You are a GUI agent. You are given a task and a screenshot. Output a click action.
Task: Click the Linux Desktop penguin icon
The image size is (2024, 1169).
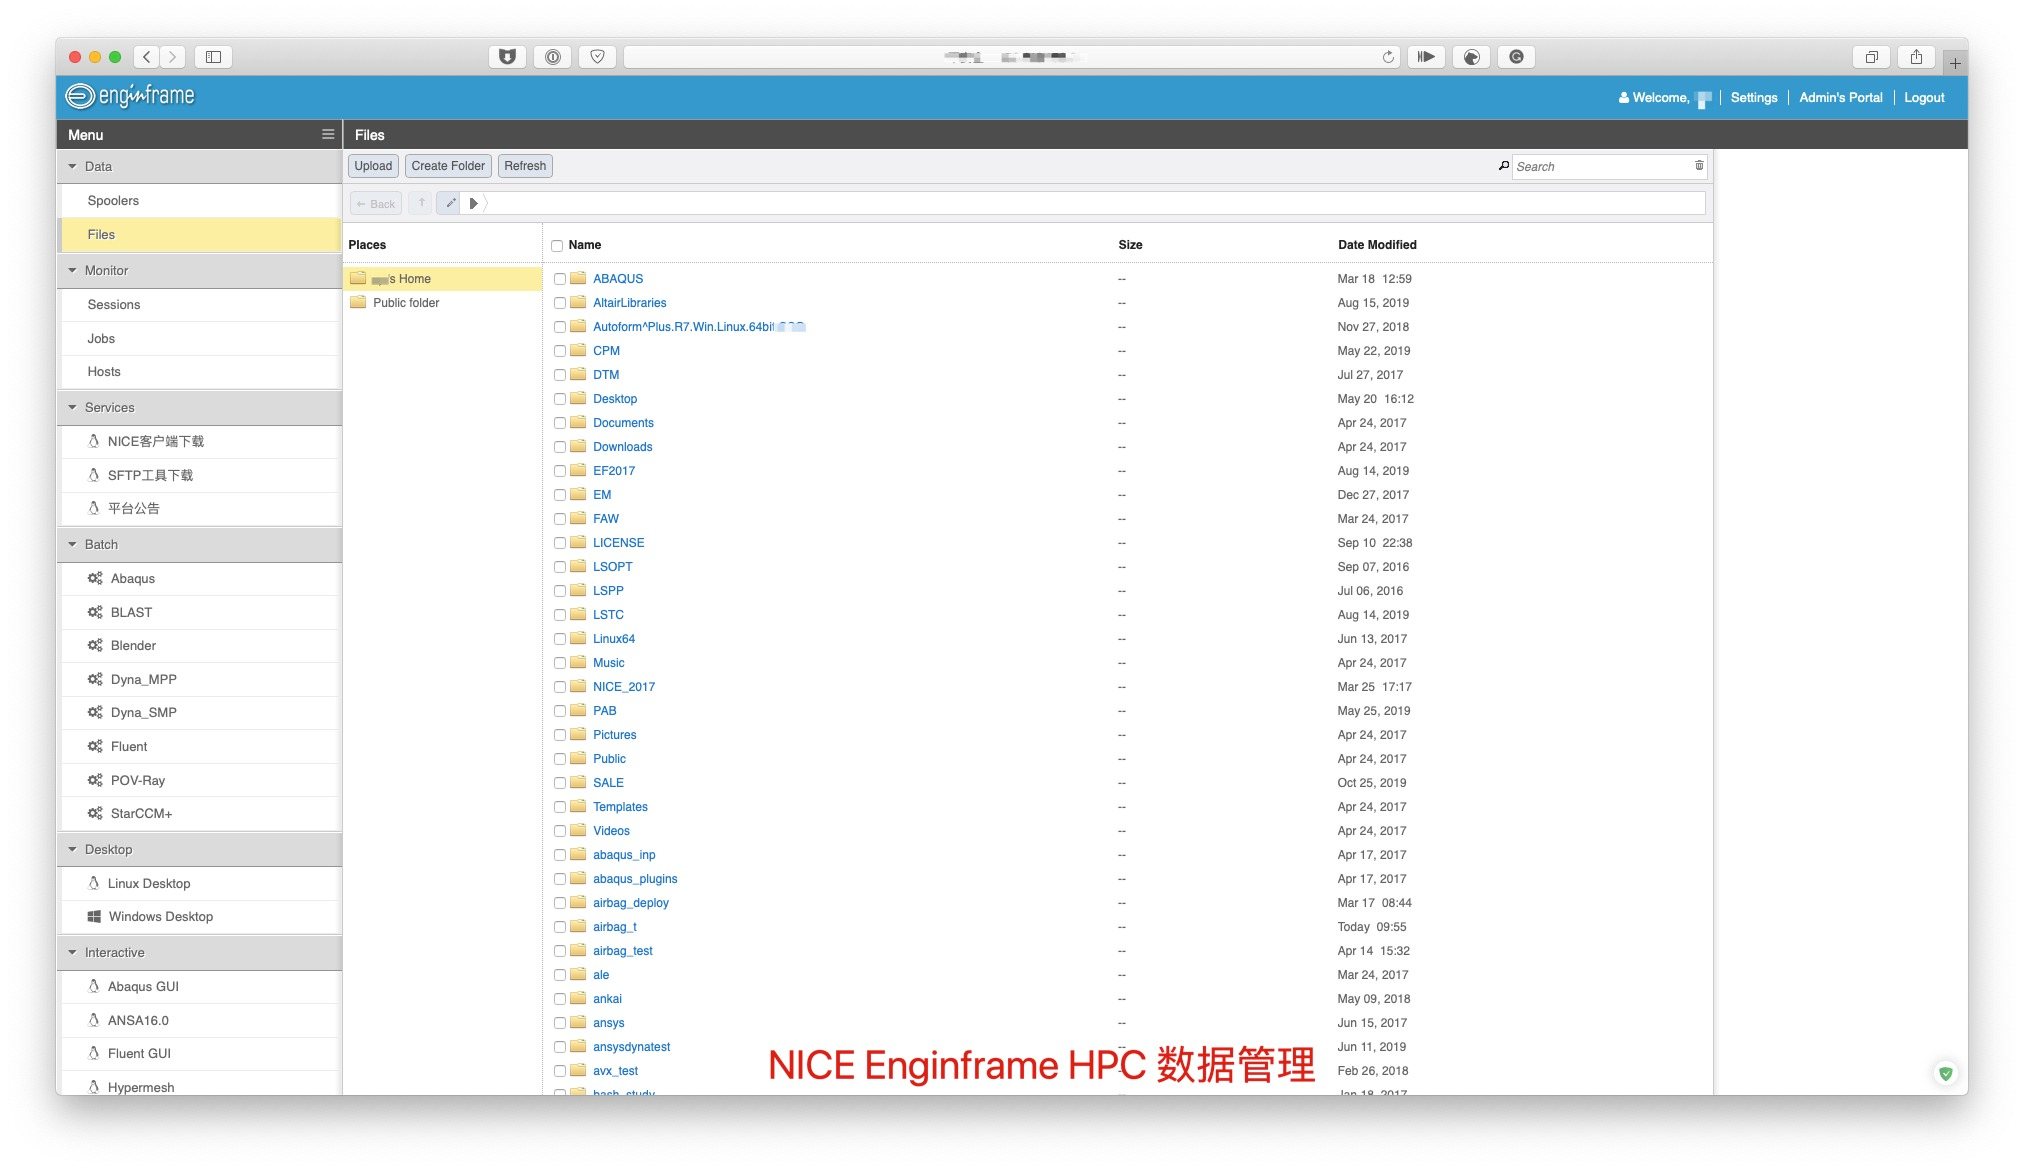click(94, 883)
